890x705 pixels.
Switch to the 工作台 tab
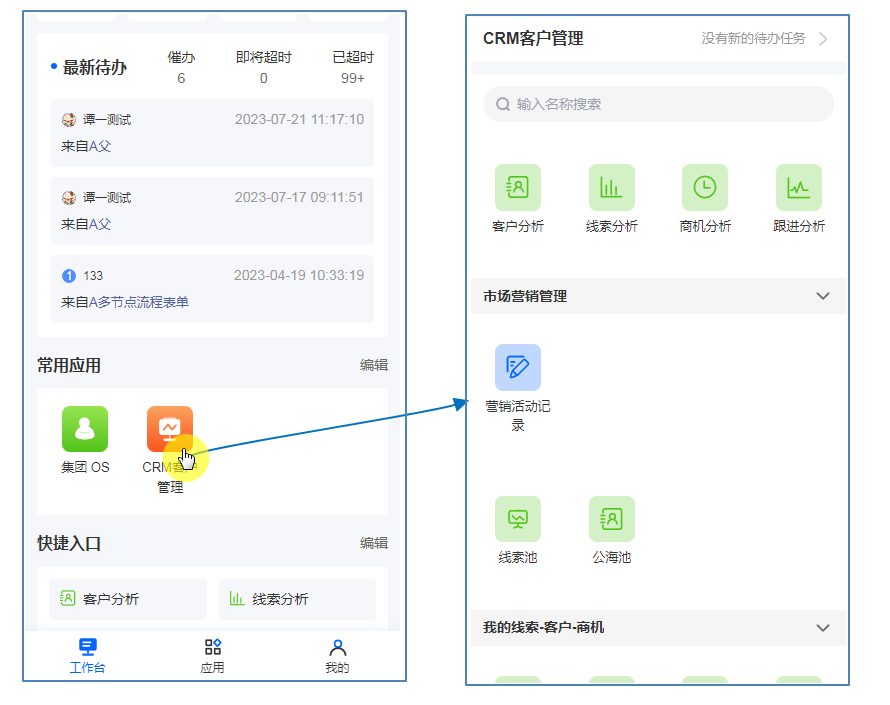coord(87,656)
